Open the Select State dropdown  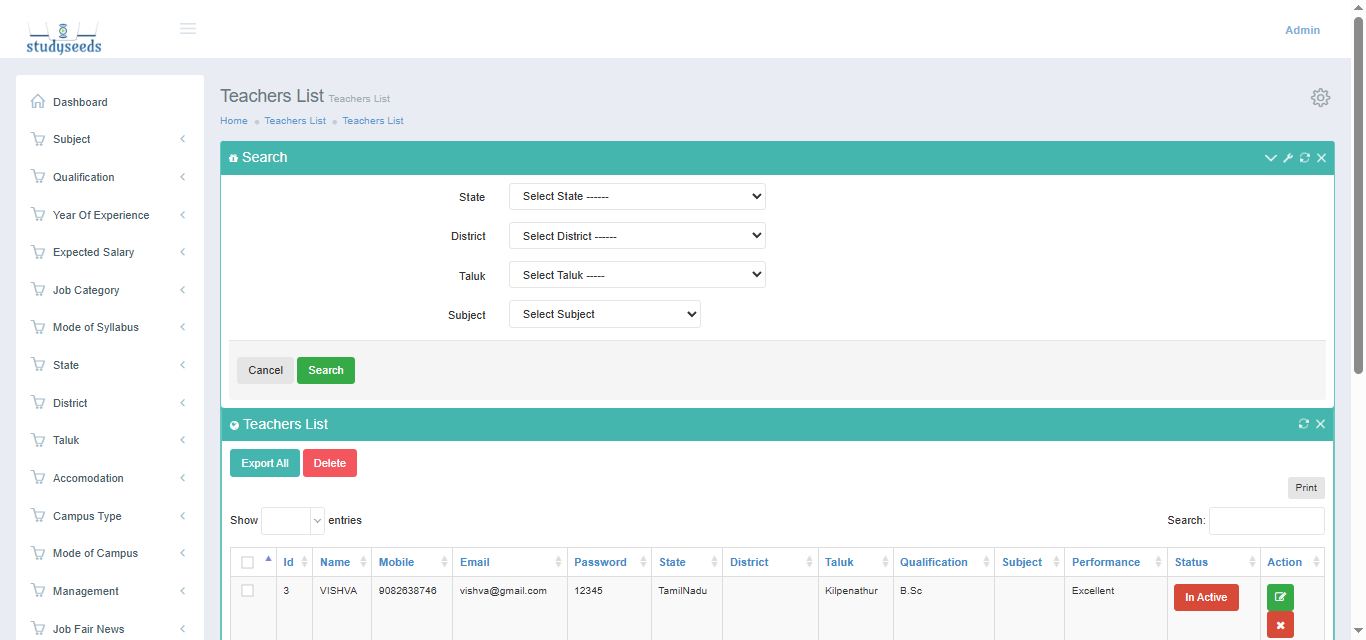637,197
